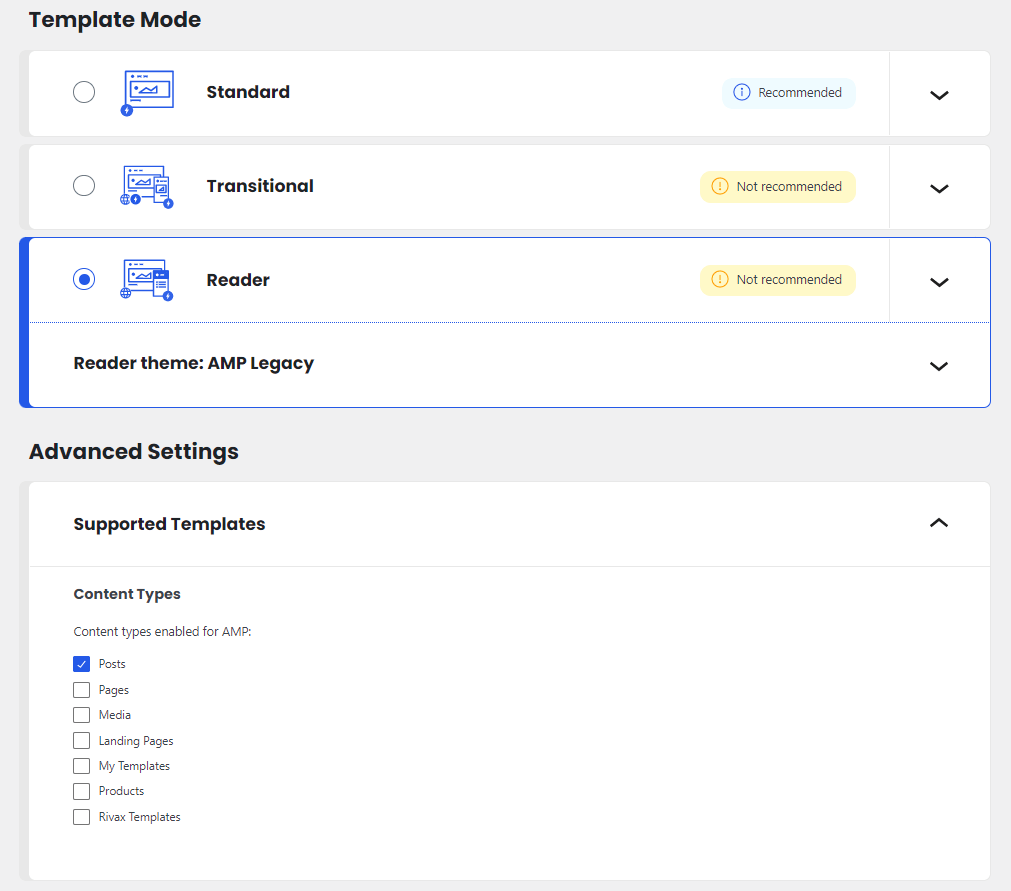Viewport: 1011px width, 891px height.
Task: Expand the Transitional mode details chevron
Action: (938, 188)
